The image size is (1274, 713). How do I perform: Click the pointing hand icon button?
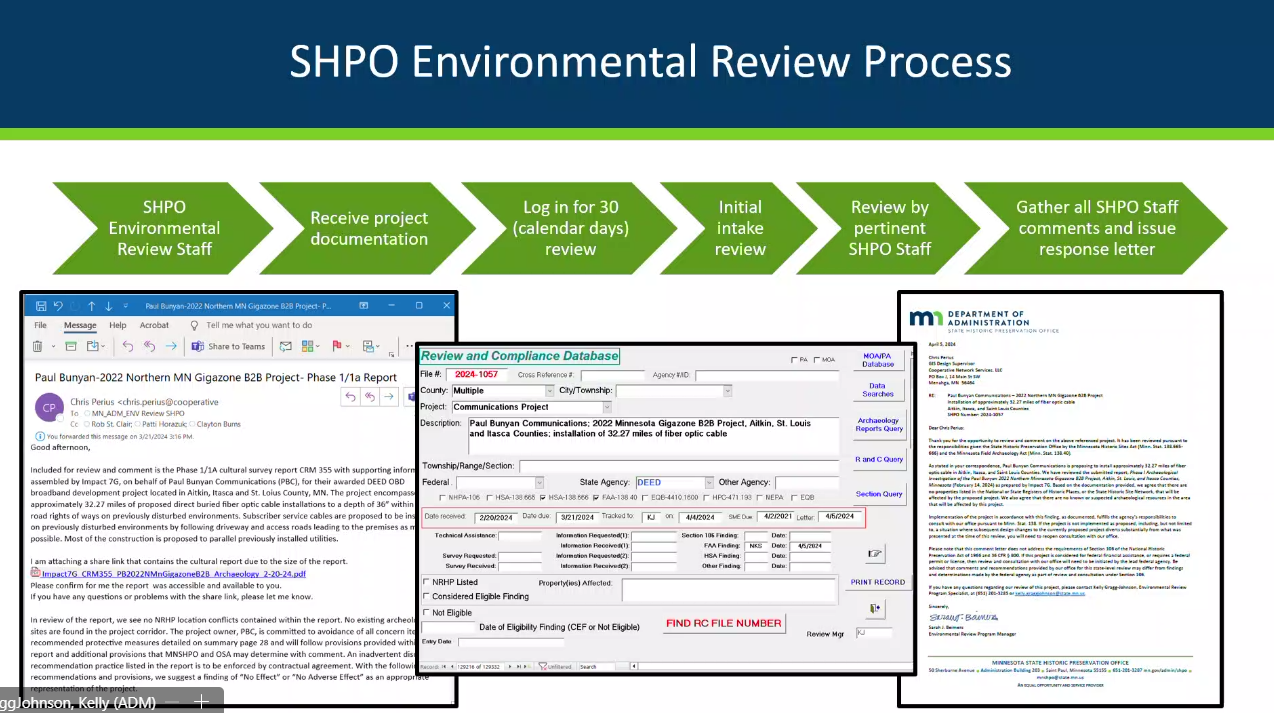pos(876,553)
